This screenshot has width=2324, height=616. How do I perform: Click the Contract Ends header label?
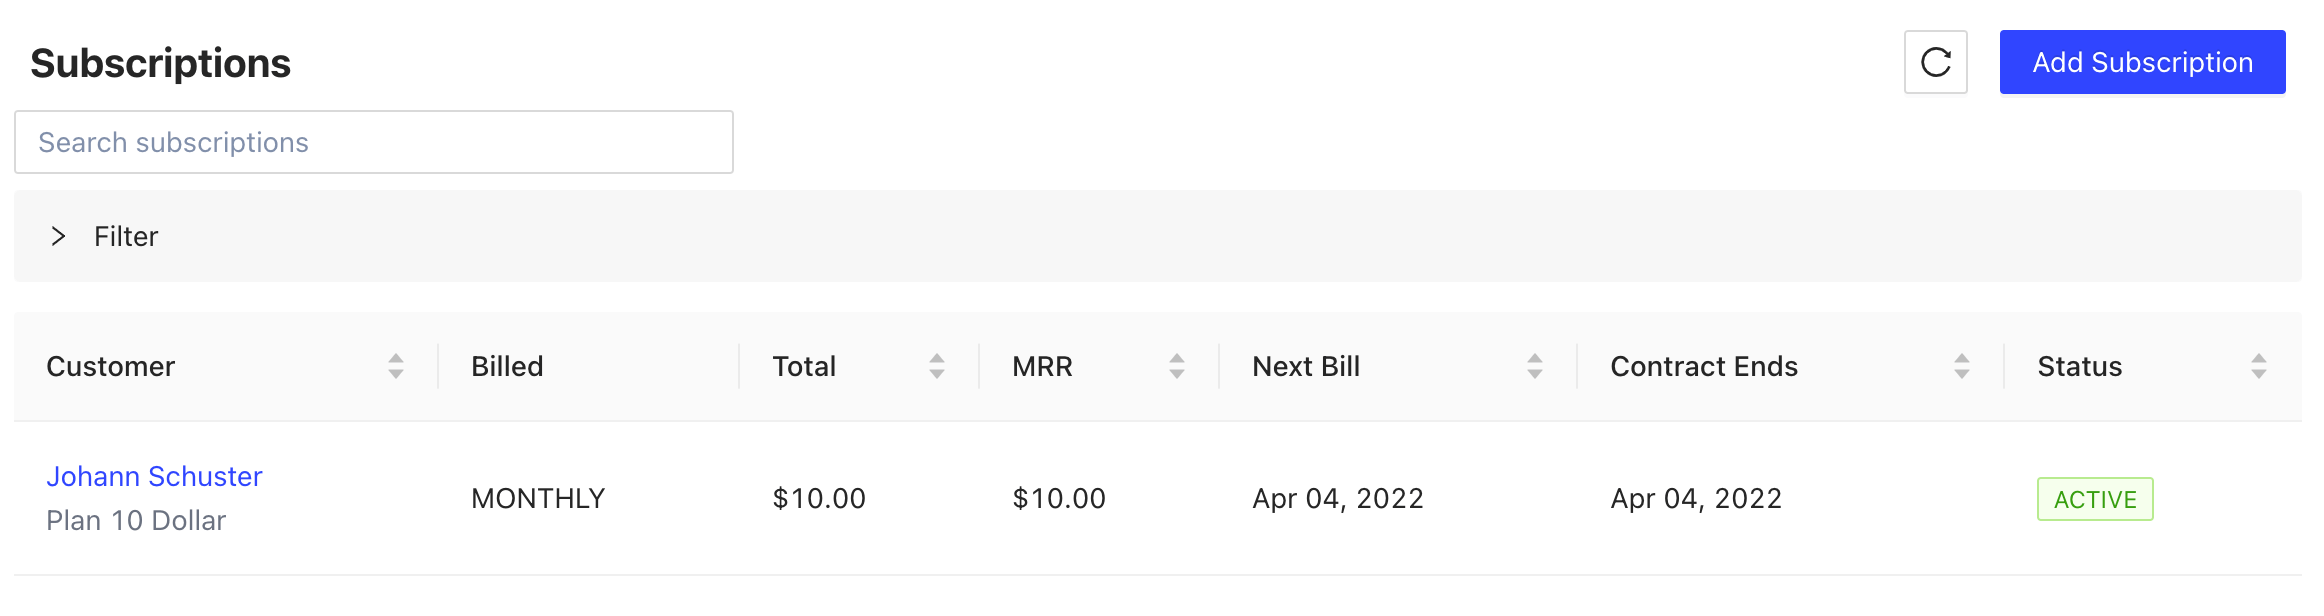[x=1703, y=366]
